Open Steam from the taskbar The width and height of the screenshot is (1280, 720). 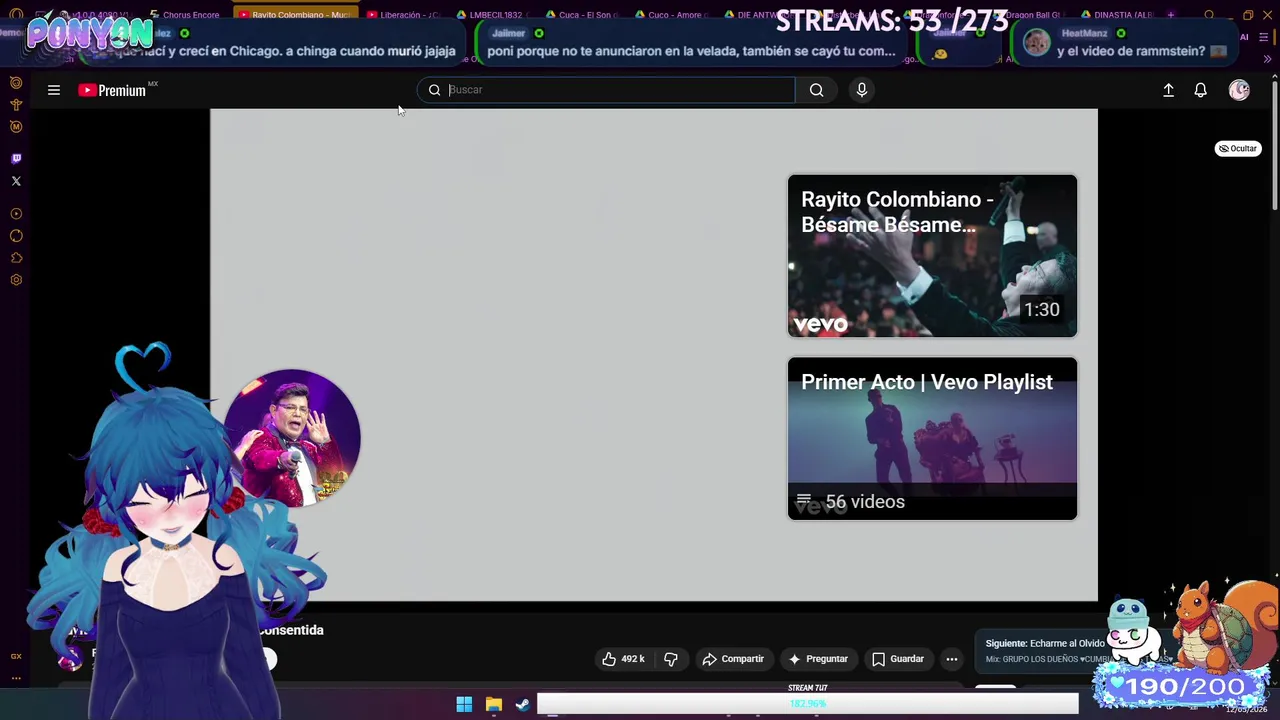pos(523,705)
